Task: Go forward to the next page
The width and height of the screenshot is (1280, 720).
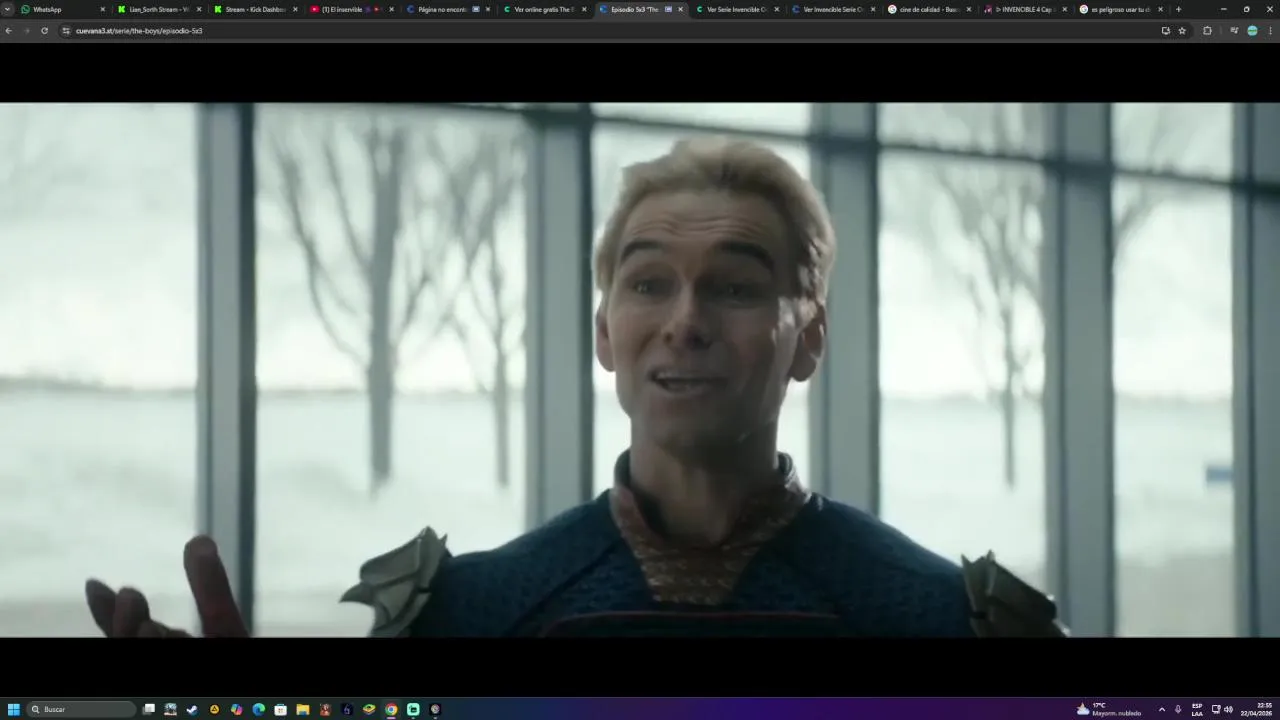Action: (26, 31)
